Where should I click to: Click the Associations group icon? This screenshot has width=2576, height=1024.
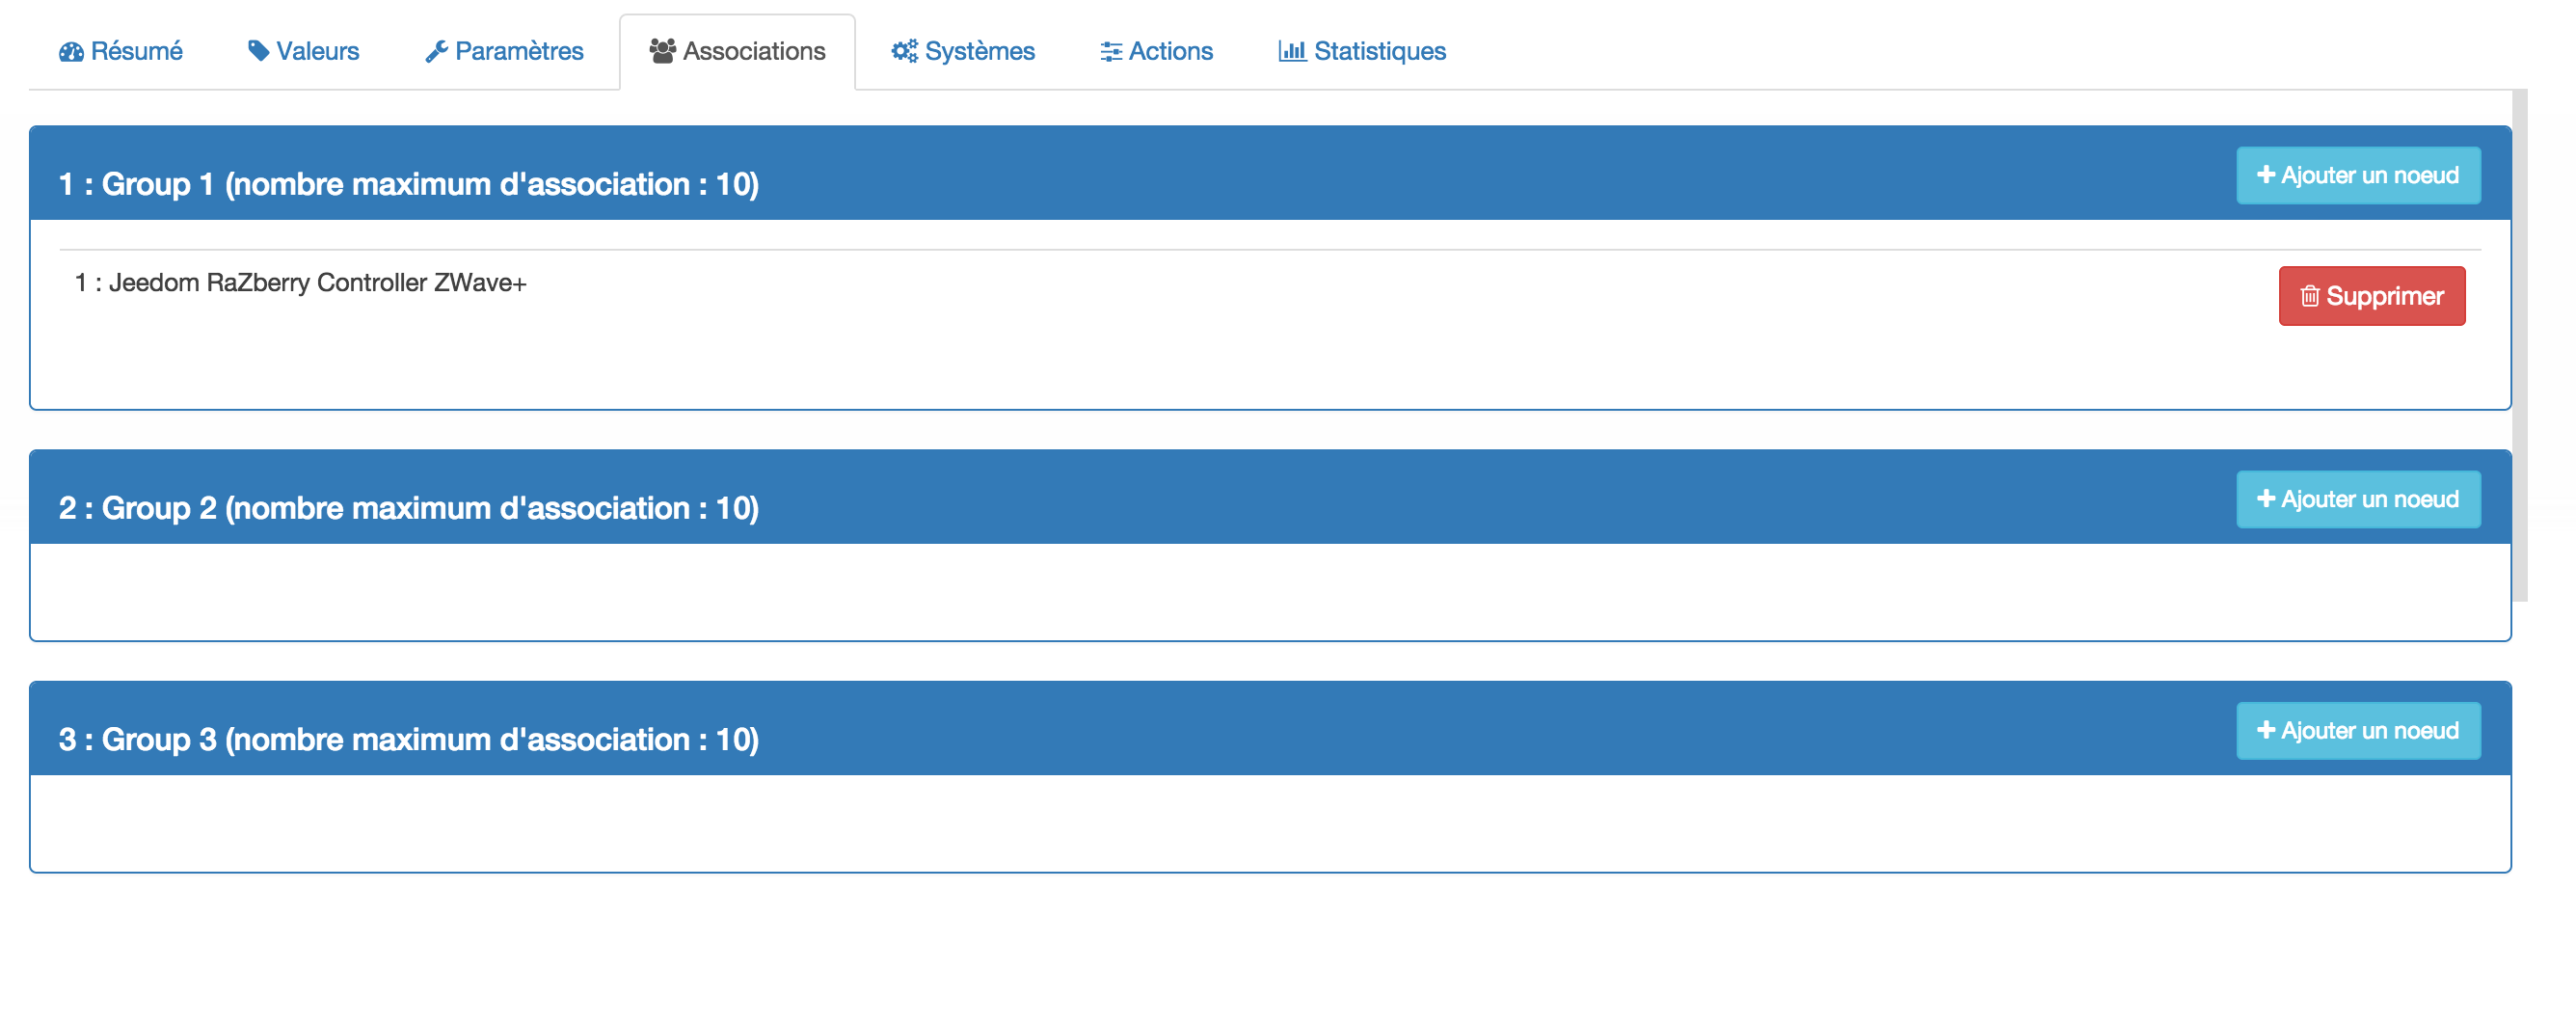[x=663, y=51]
